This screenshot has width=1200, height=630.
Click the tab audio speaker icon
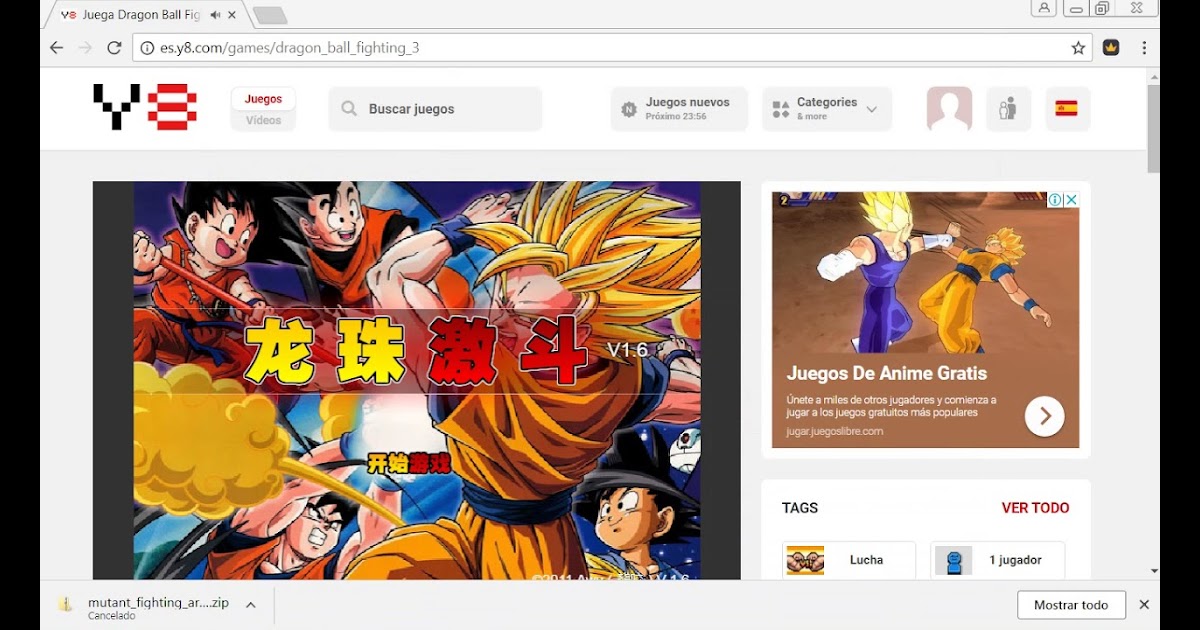pyautogui.click(x=215, y=15)
